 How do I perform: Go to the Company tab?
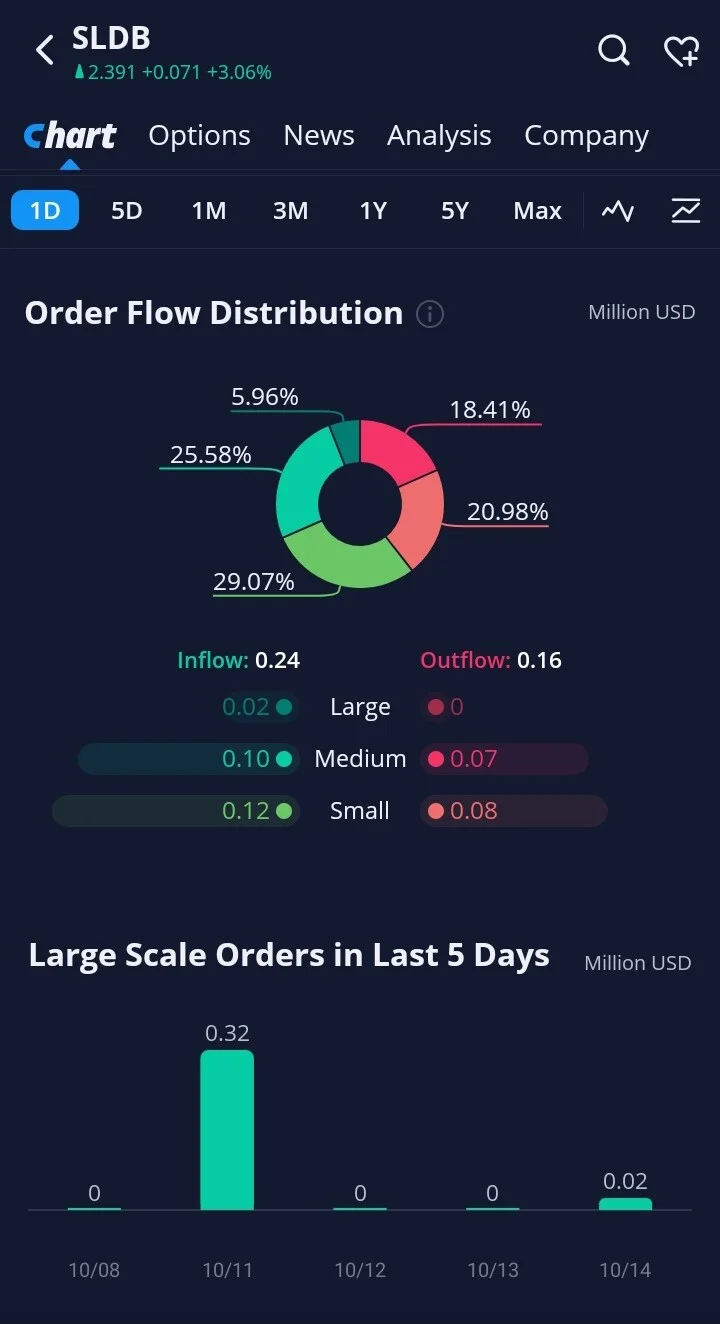(587, 136)
